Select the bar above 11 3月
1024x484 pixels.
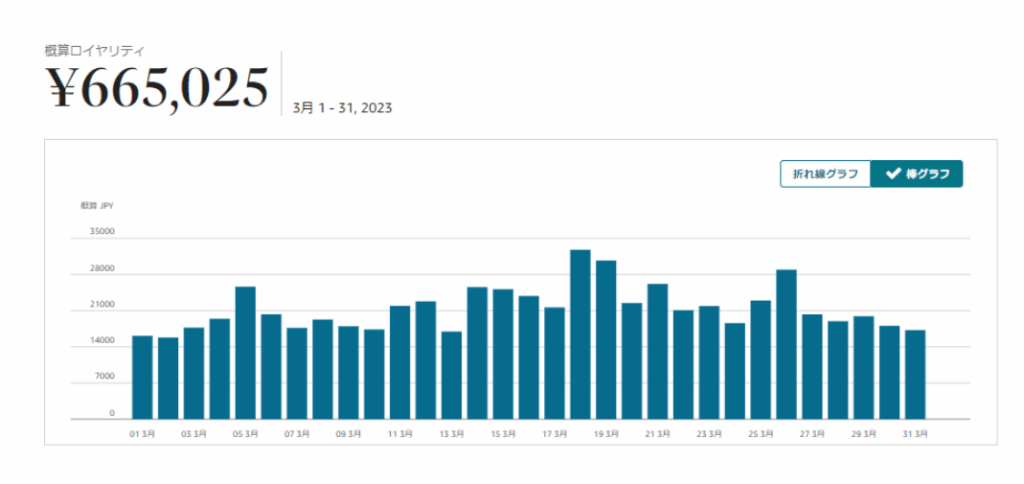[400, 363]
